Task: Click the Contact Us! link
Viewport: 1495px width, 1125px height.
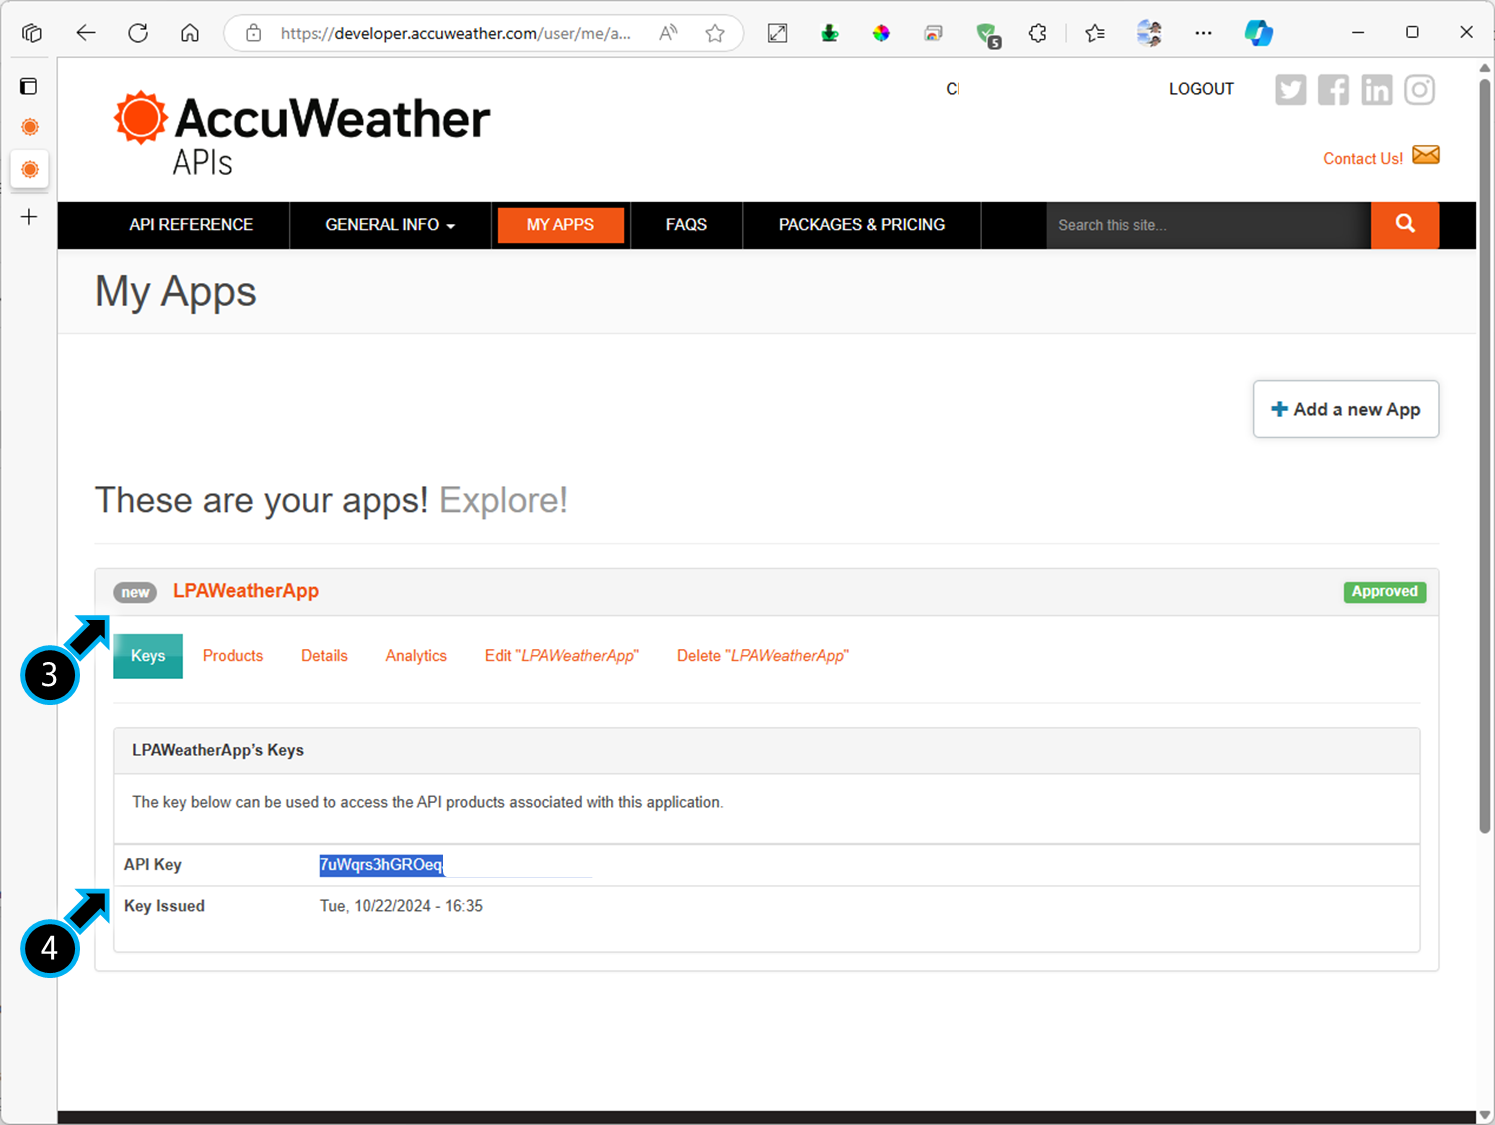Action: [x=1363, y=159]
